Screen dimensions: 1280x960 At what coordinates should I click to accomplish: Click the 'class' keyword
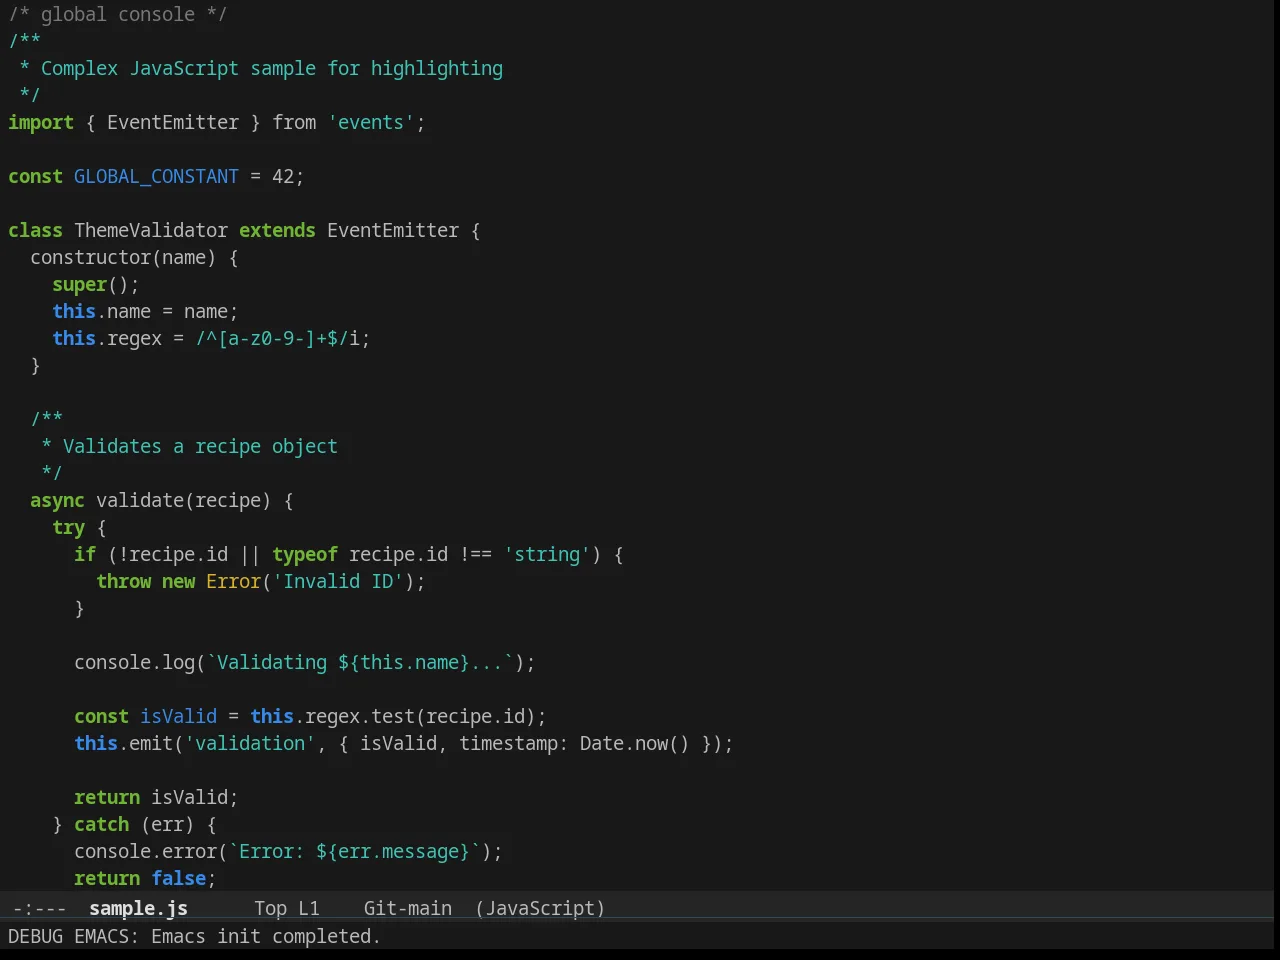pos(35,230)
